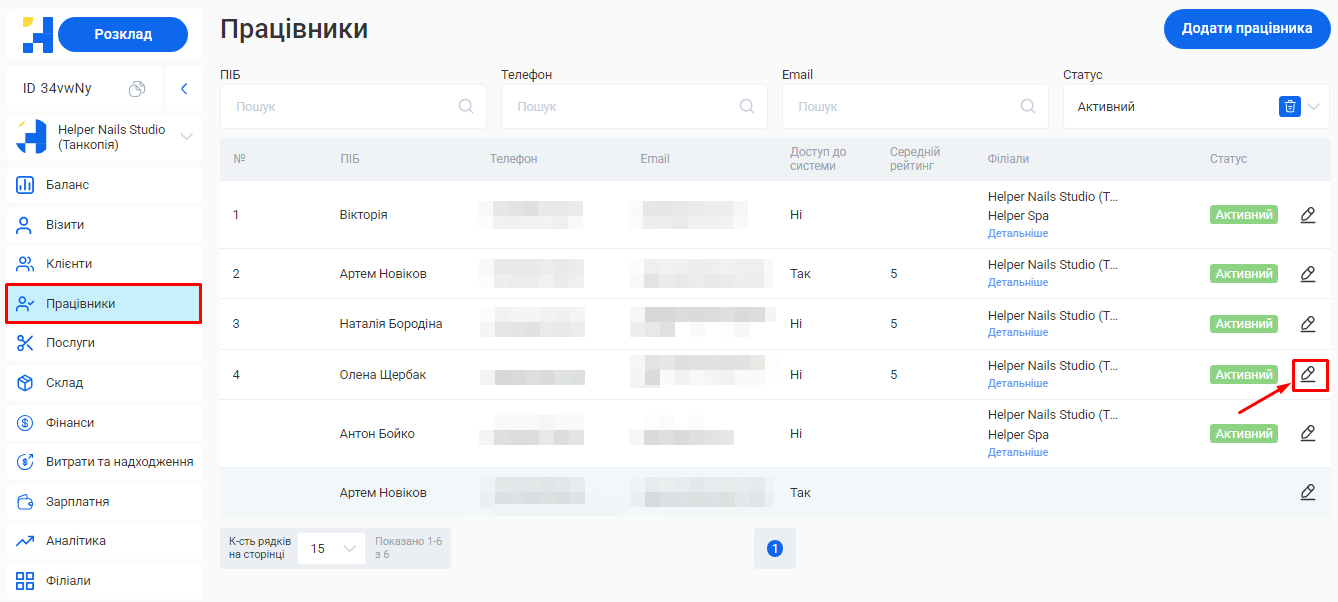
Task: Open the Статус filter dropdown
Action: click(x=1313, y=107)
